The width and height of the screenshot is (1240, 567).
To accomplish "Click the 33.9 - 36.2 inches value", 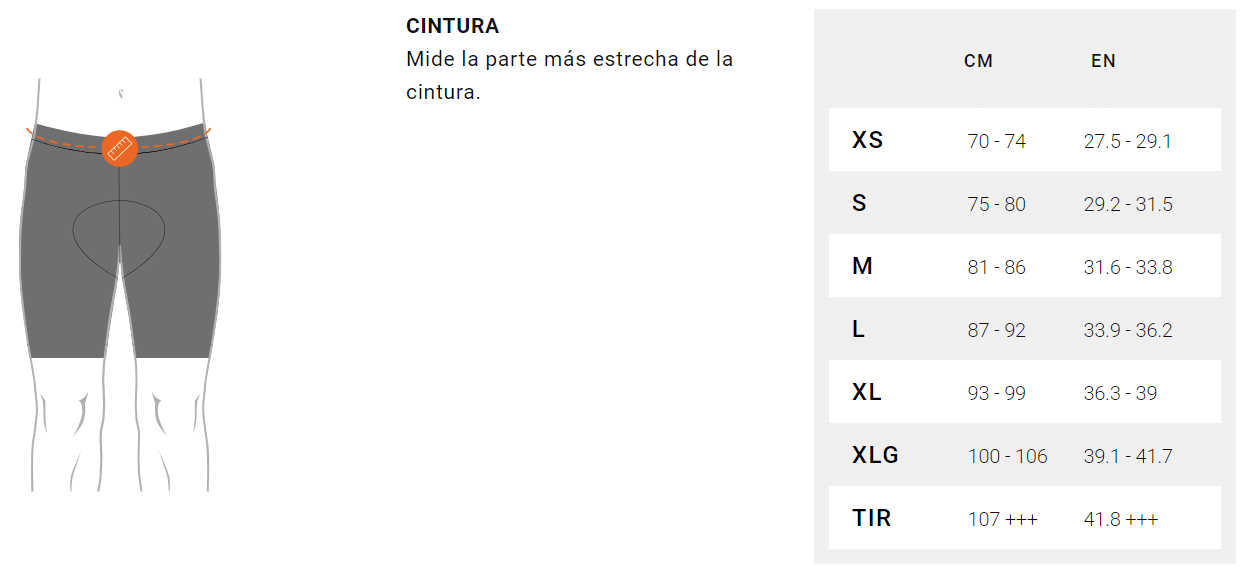I will tap(1128, 330).
